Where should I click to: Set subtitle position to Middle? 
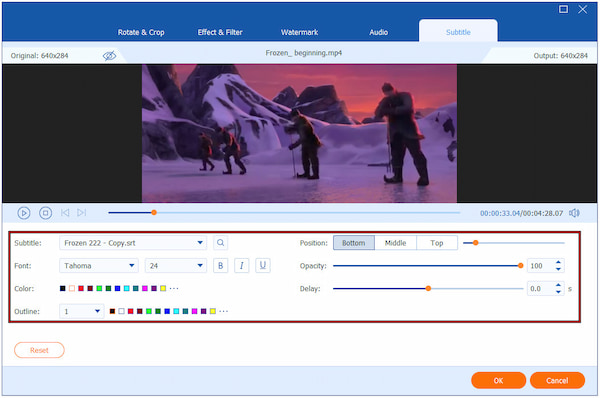coord(395,243)
